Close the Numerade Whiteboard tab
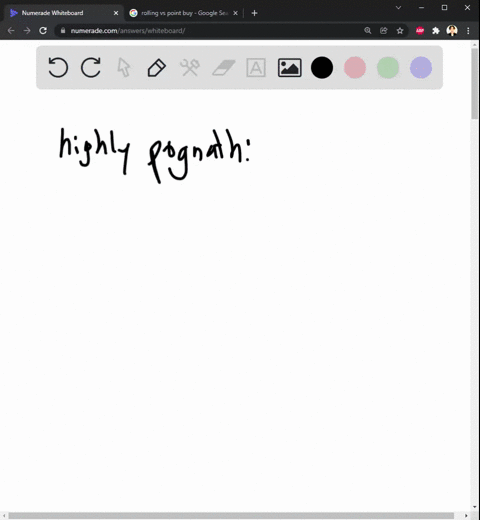480x520 pixels. pyautogui.click(x=116, y=13)
